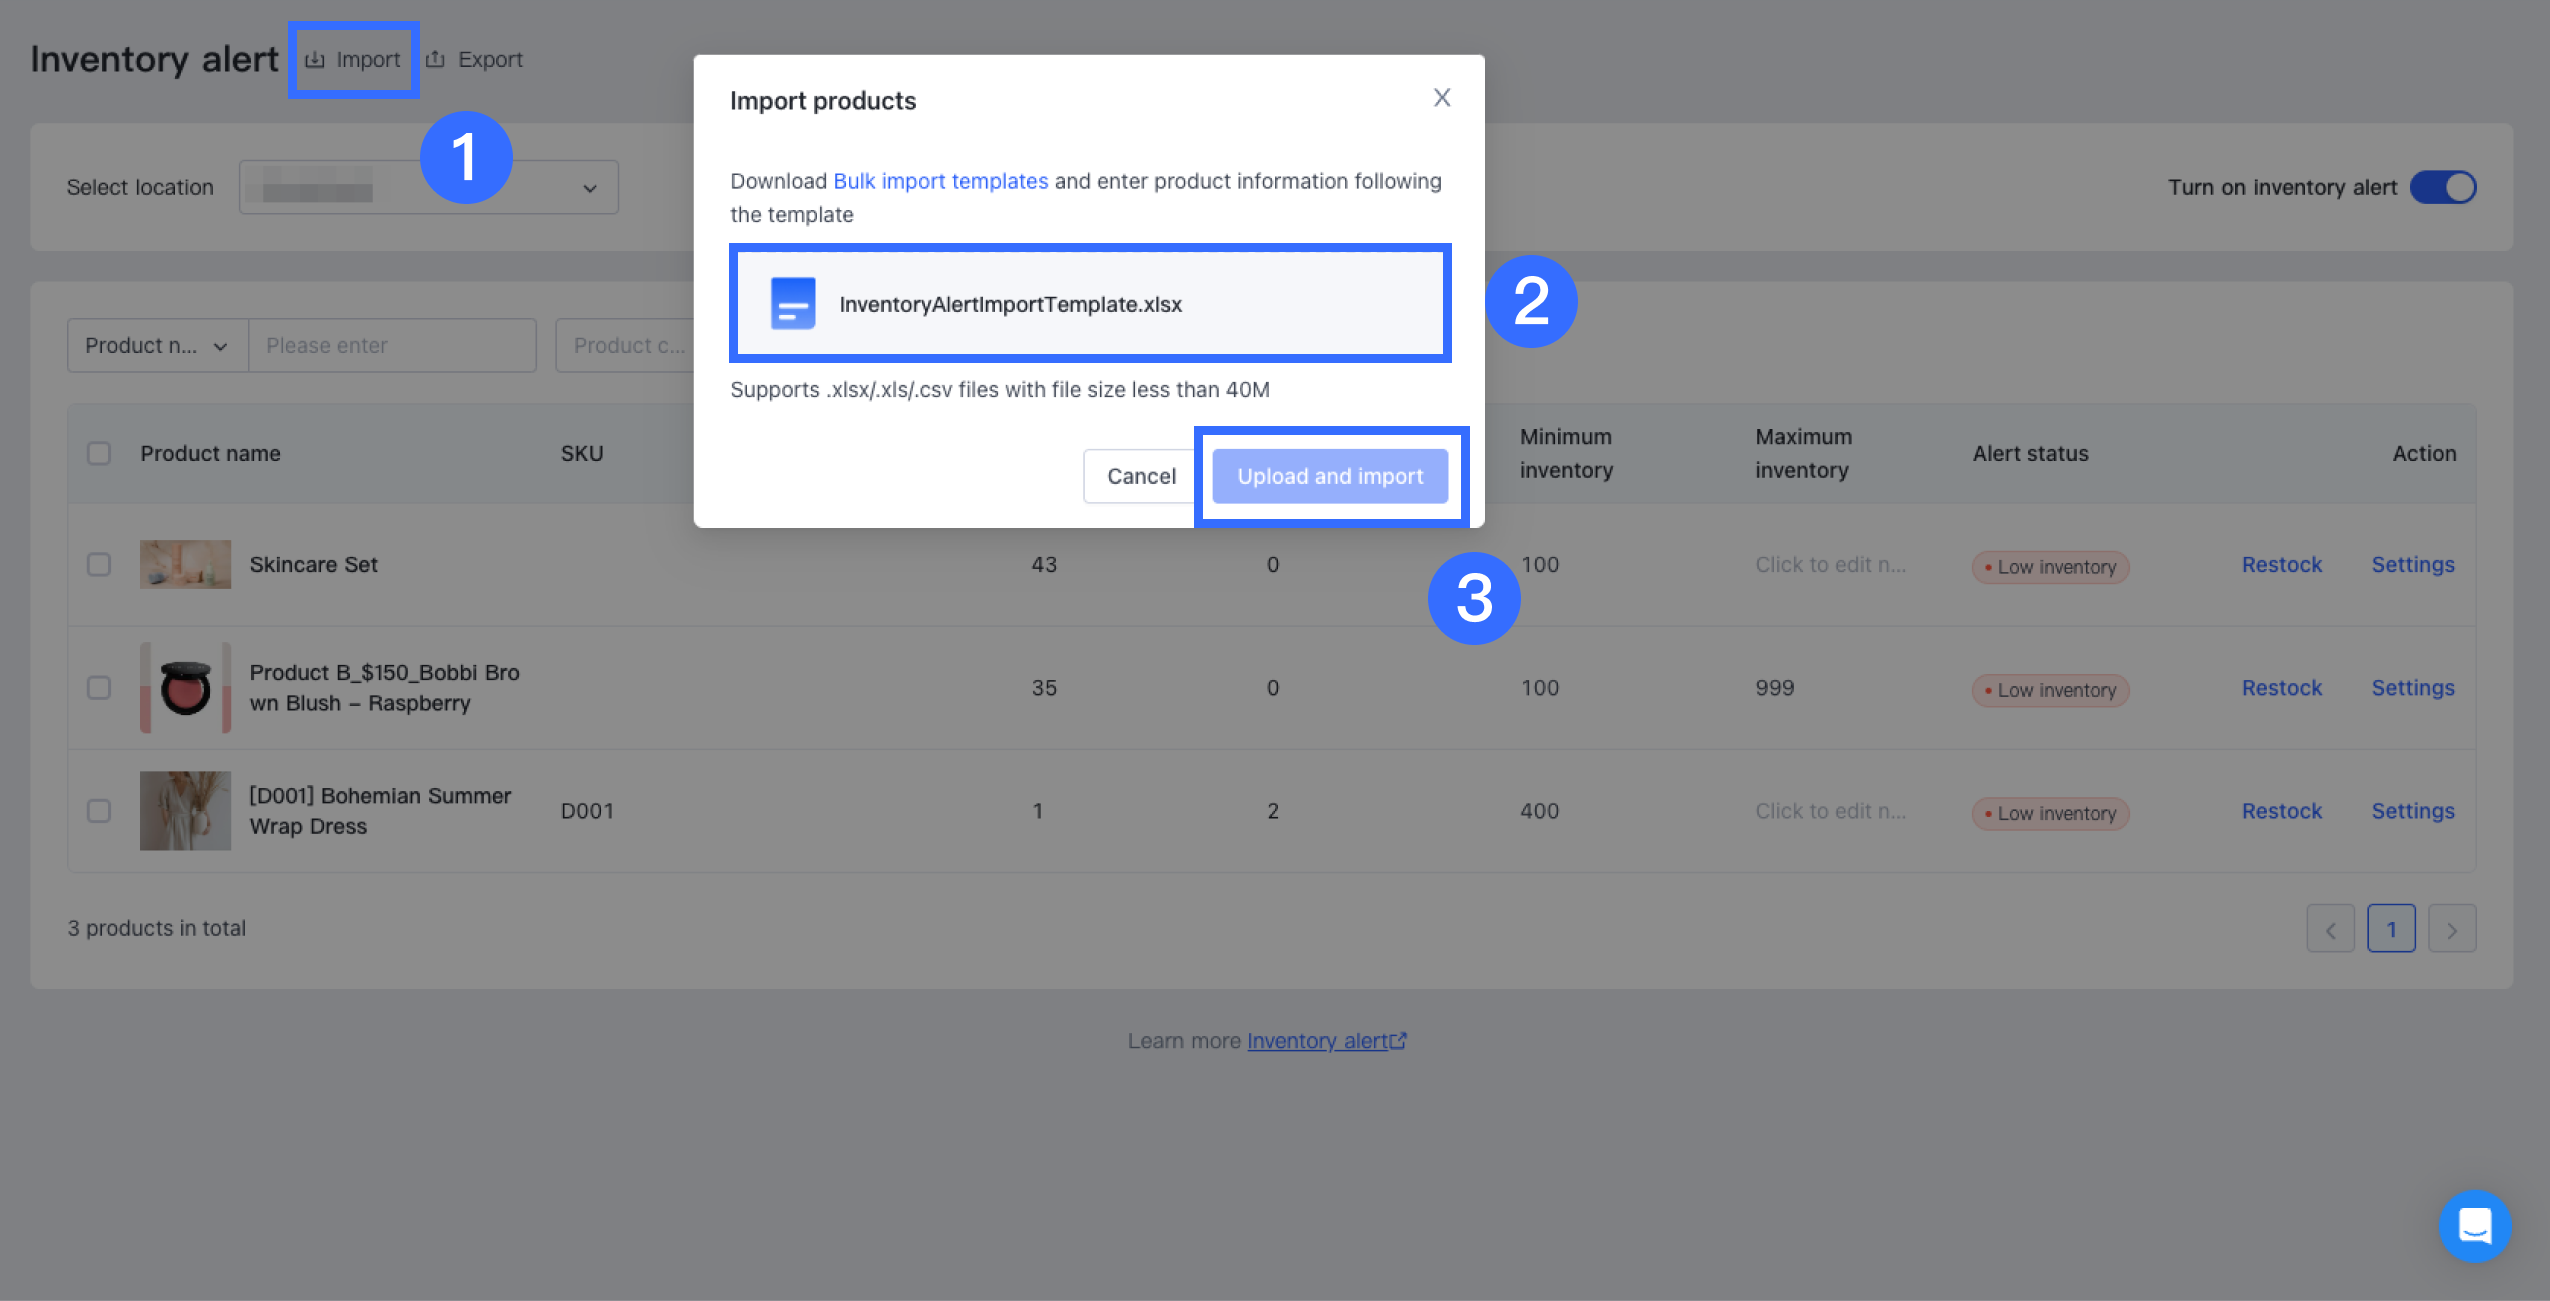This screenshot has height=1301, width=2550.
Task: Expand the Product name filter dropdown
Action: [157, 346]
